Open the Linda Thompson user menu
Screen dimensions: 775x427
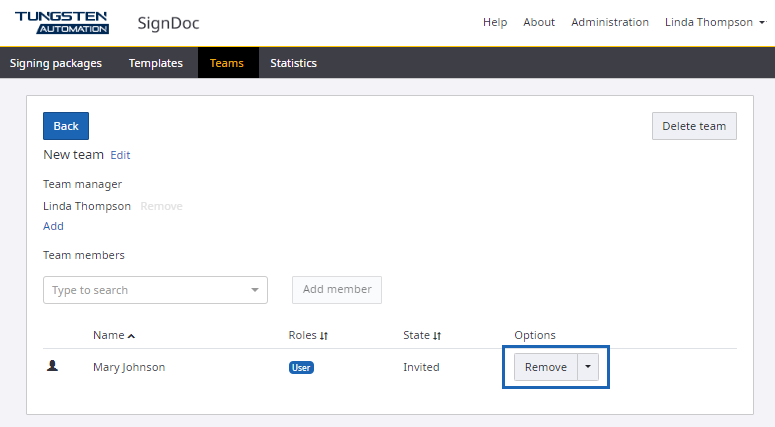[x=714, y=22]
